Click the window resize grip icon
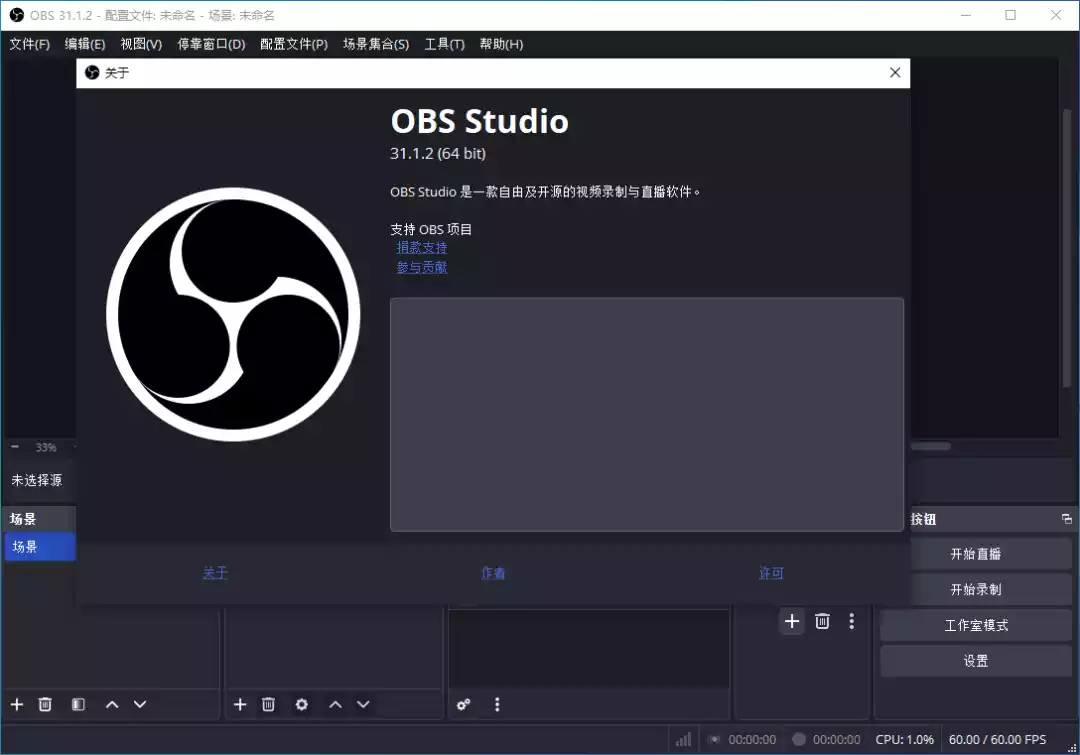Viewport: 1080px width, 755px height. tap(1072, 748)
